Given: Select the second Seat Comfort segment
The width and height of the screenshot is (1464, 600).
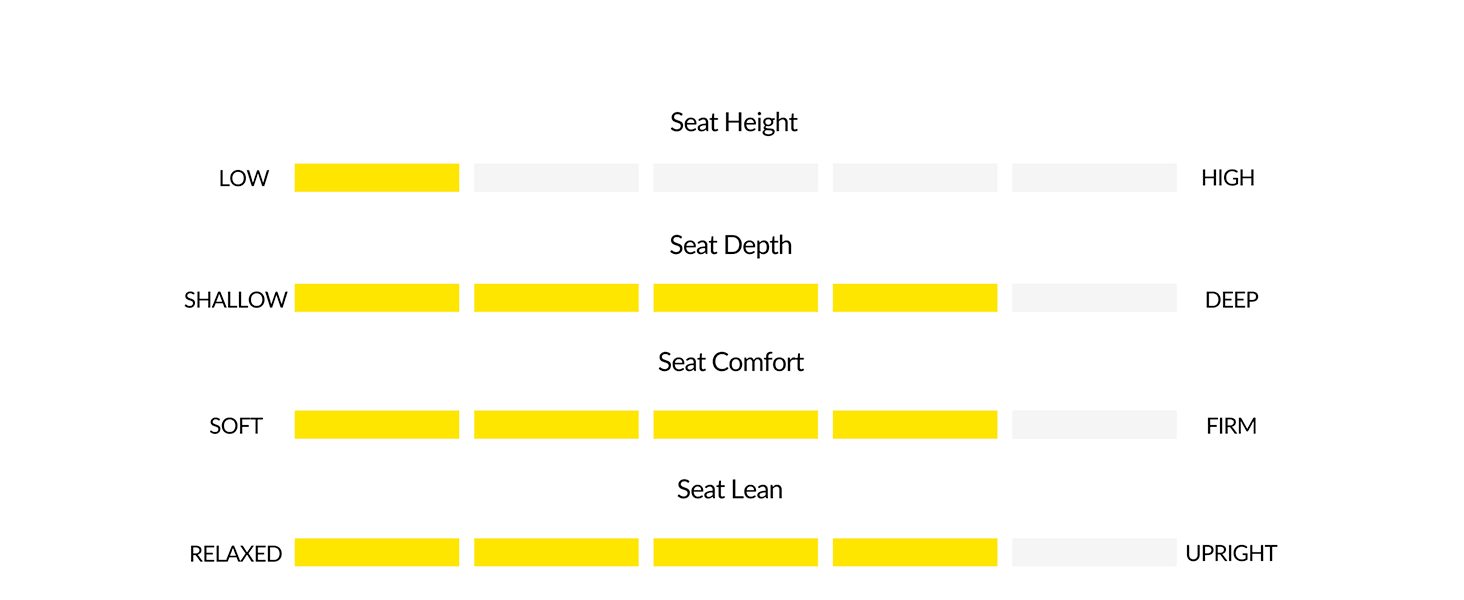Looking at the screenshot, I should click(556, 425).
